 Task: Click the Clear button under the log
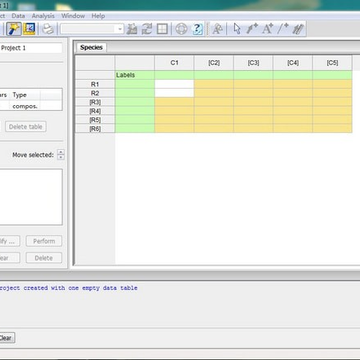tap(6, 338)
